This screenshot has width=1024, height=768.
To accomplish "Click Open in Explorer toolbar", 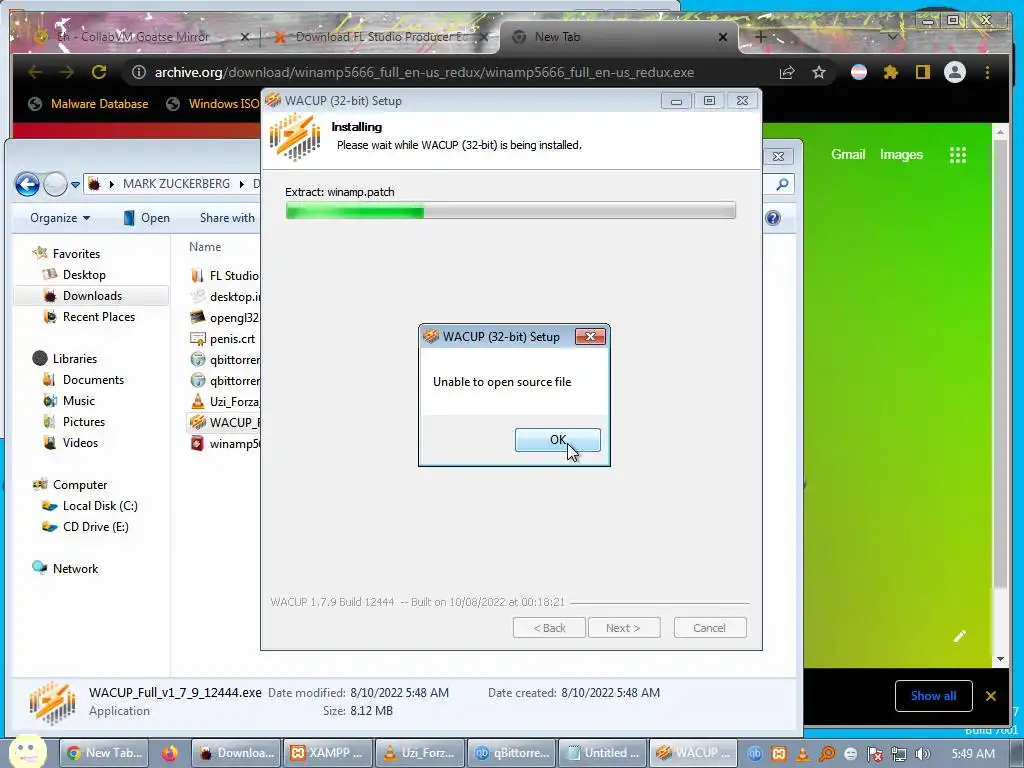I will [x=146, y=218].
